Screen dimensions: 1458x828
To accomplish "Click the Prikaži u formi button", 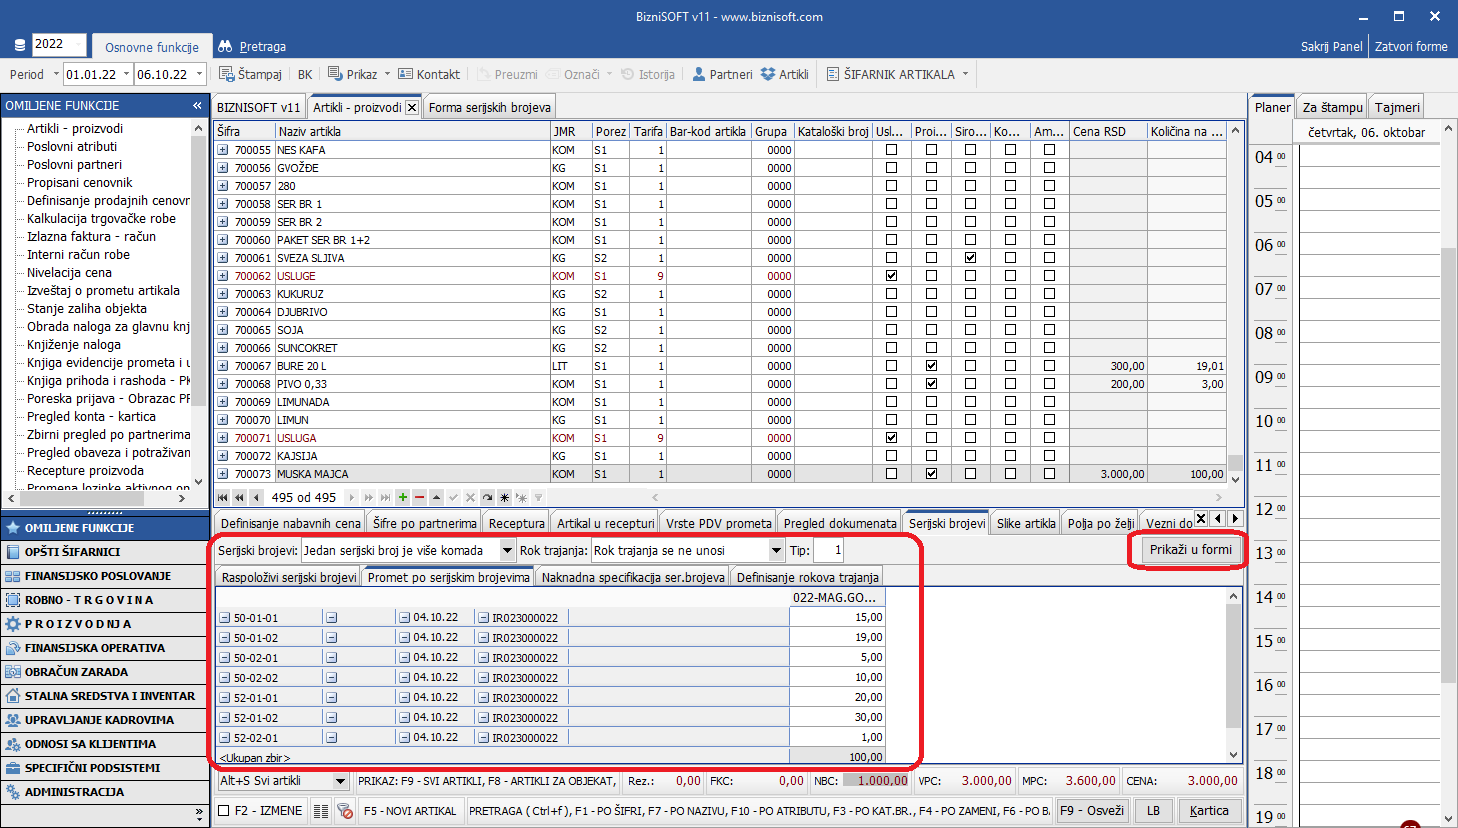I will [1190, 549].
